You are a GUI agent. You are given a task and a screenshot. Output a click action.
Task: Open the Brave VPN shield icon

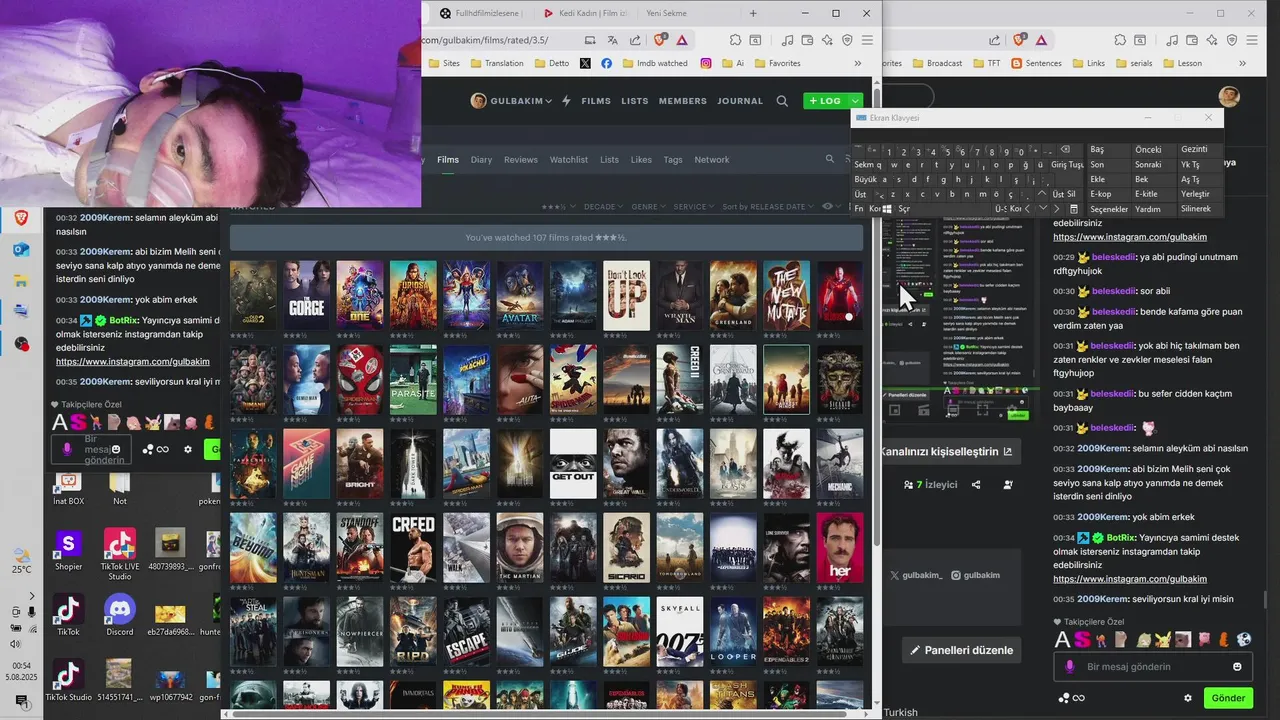[847, 40]
